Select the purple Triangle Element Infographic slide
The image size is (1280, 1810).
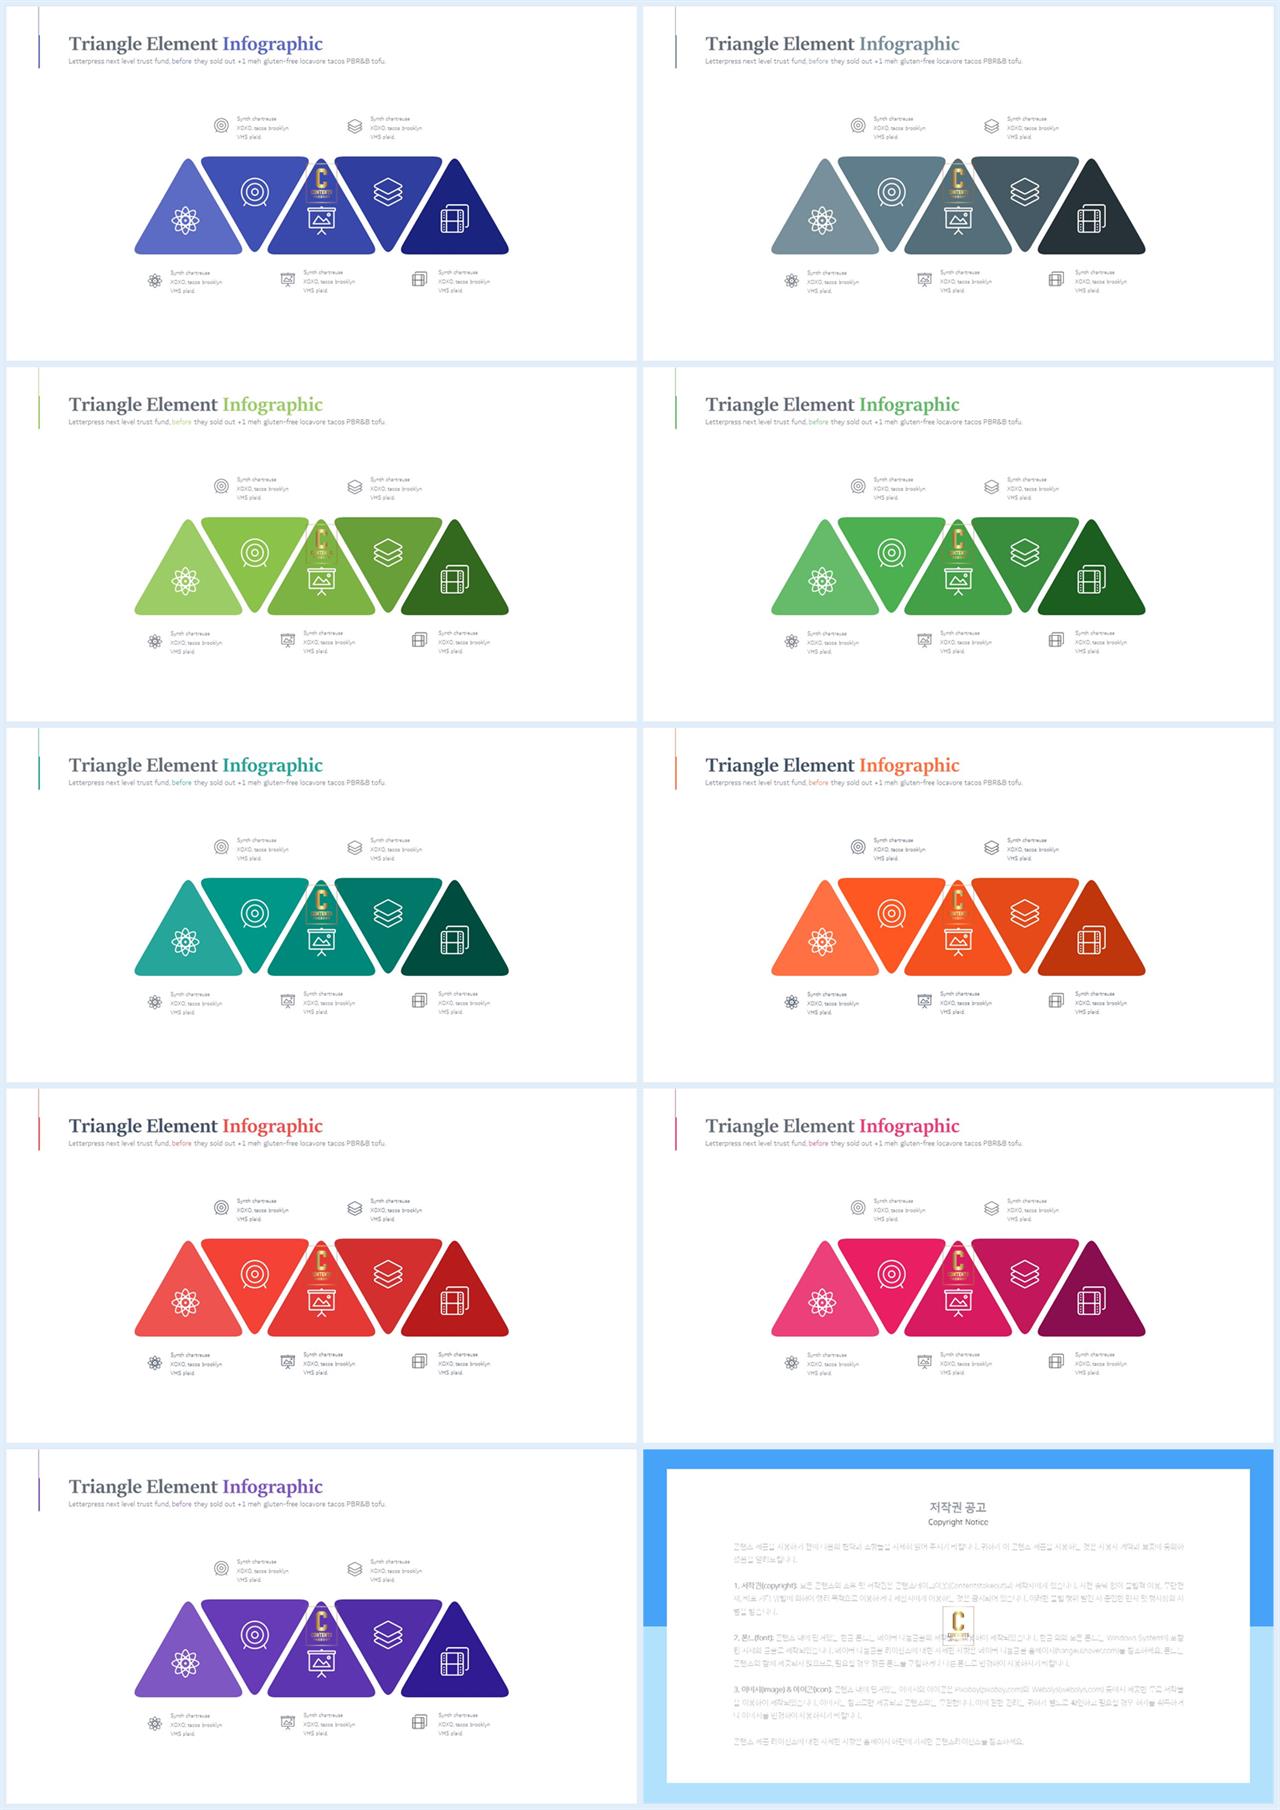pos(321,1626)
